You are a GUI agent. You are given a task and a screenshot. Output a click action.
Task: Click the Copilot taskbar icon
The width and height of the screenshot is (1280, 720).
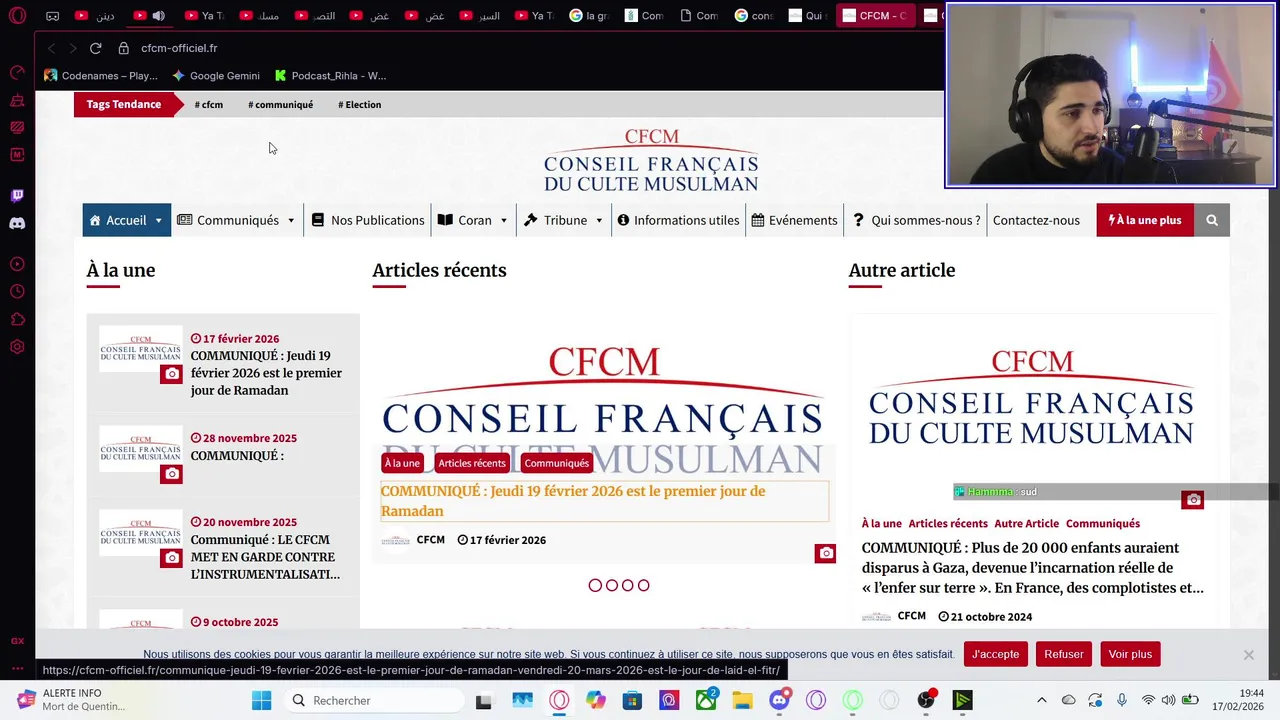click(x=596, y=700)
